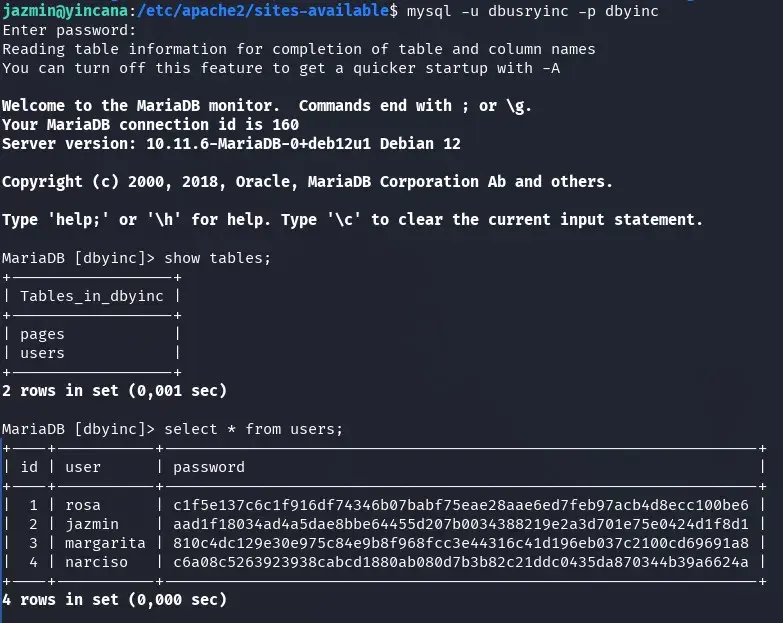Screen dimensions: 783x623
Task: Click jazmin's password hash starting aad1f180
Action: (x=461, y=524)
